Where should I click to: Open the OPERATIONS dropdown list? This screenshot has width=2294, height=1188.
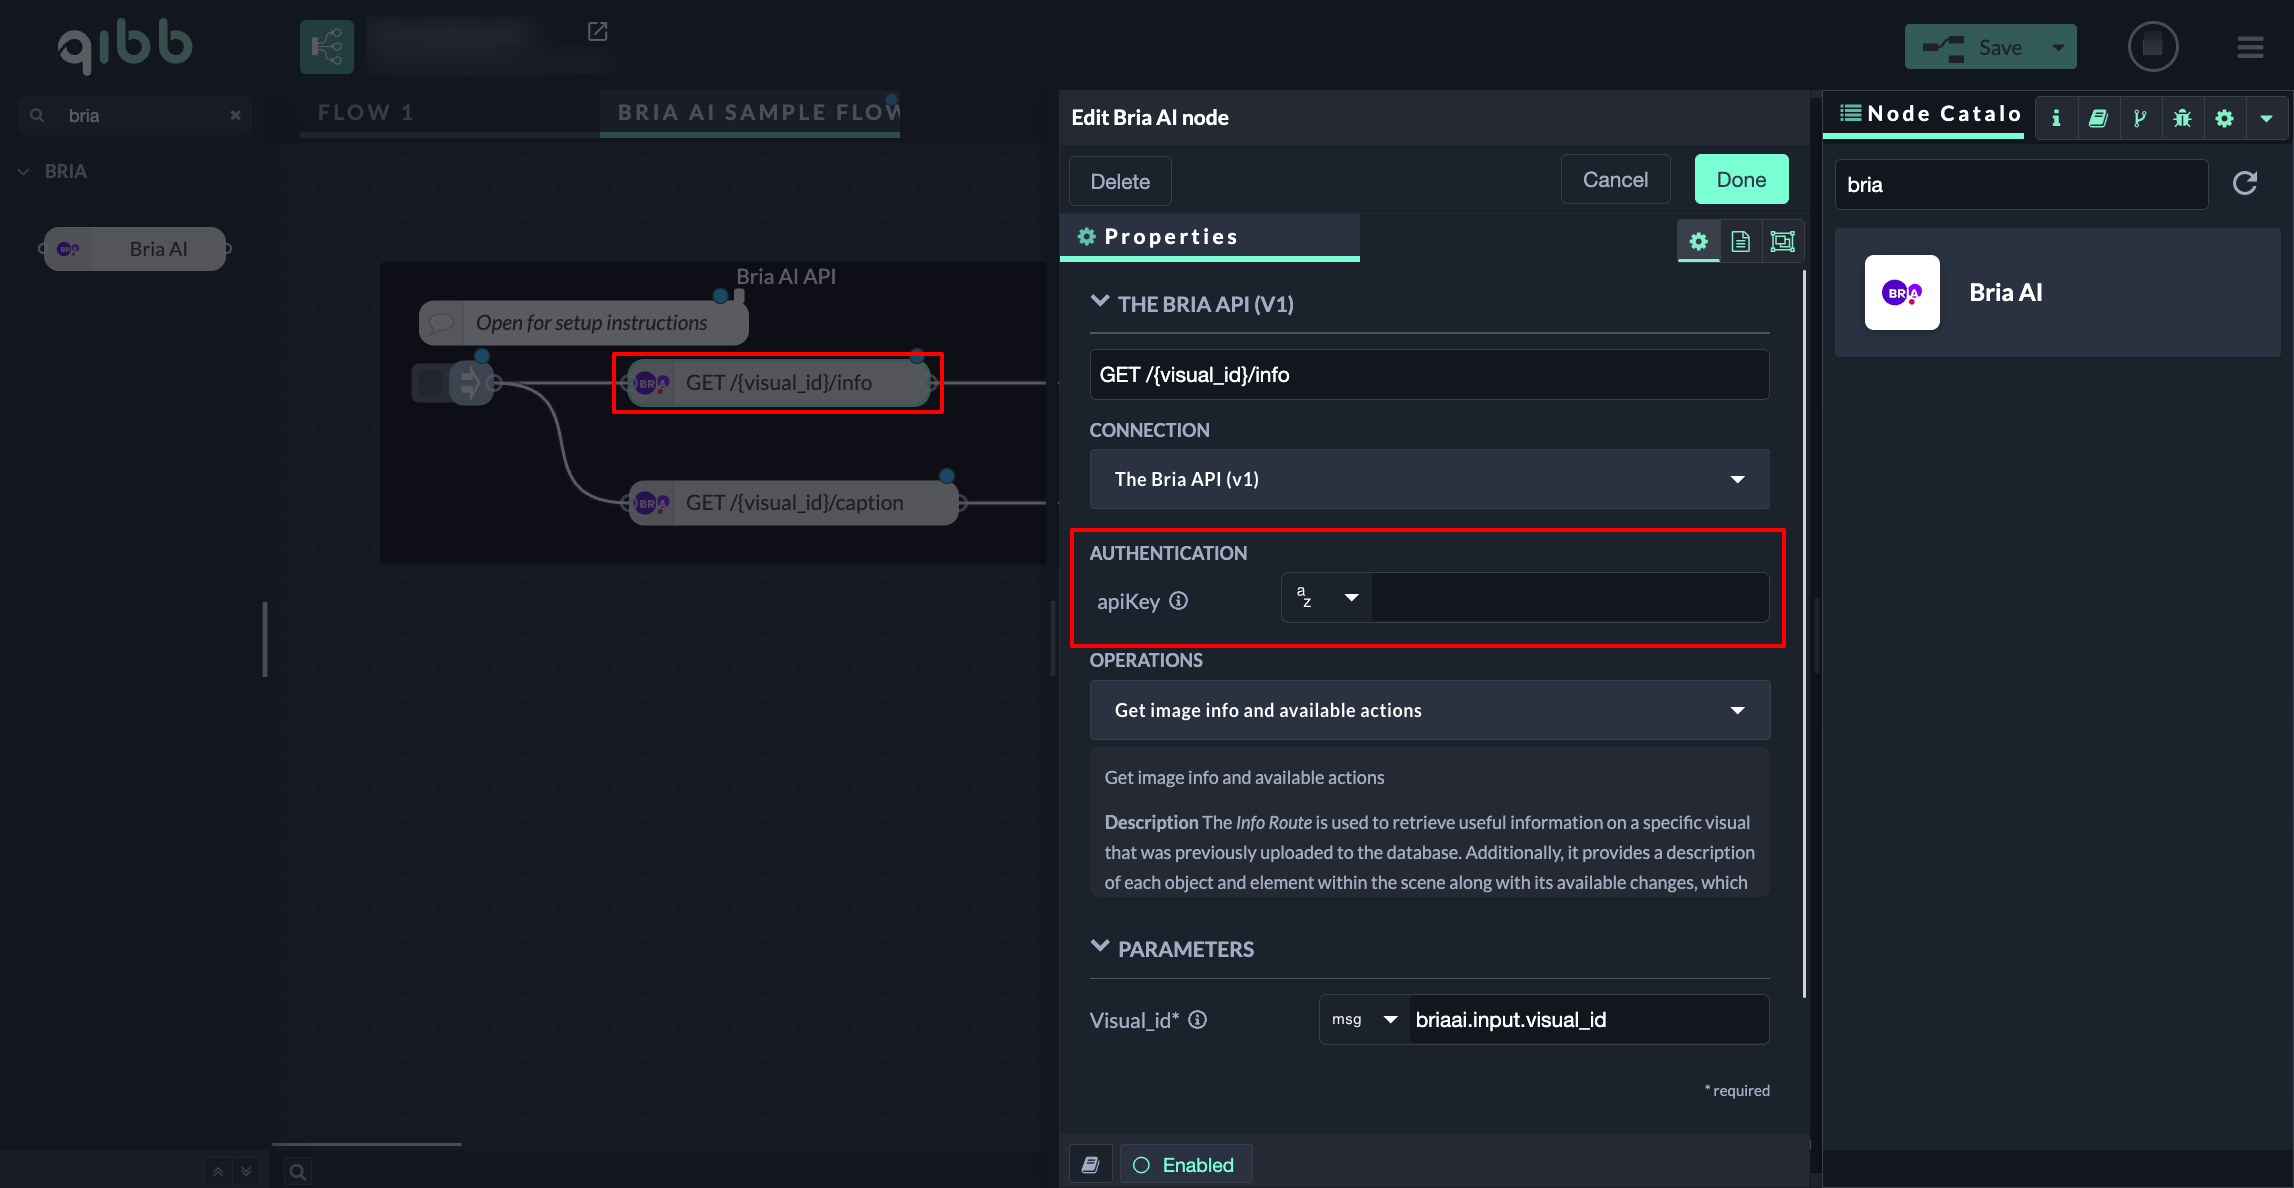1429,710
